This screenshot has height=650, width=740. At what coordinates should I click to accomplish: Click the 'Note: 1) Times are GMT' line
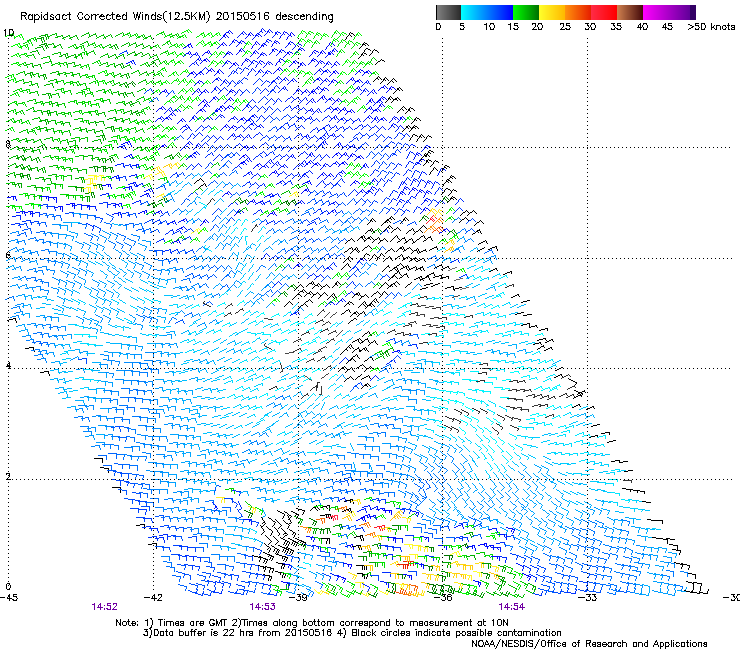(312, 623)
